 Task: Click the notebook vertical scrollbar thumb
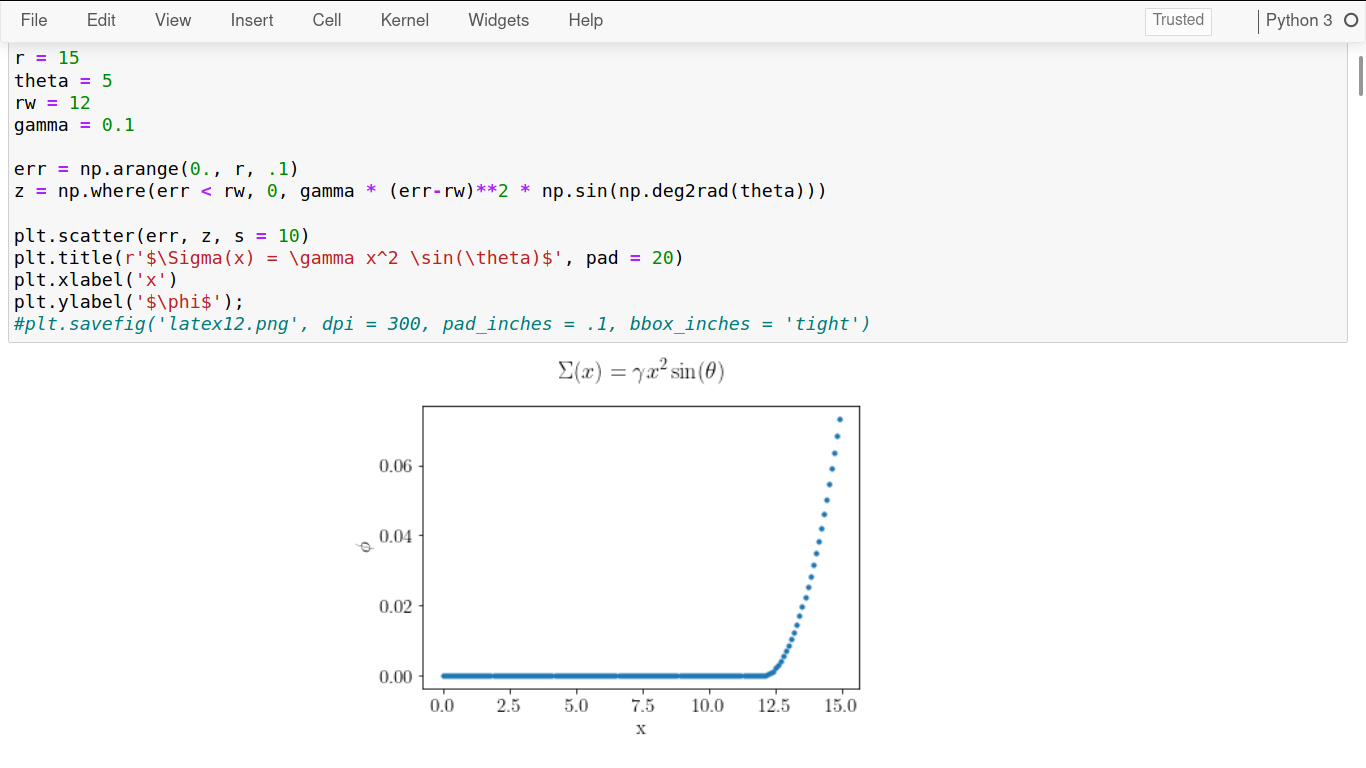coord(1360,76)
